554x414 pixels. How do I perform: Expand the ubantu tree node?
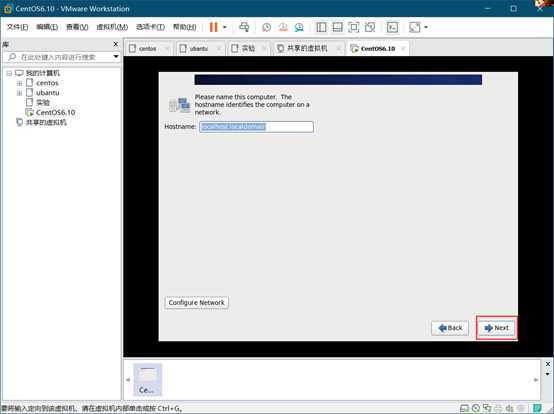19,93
